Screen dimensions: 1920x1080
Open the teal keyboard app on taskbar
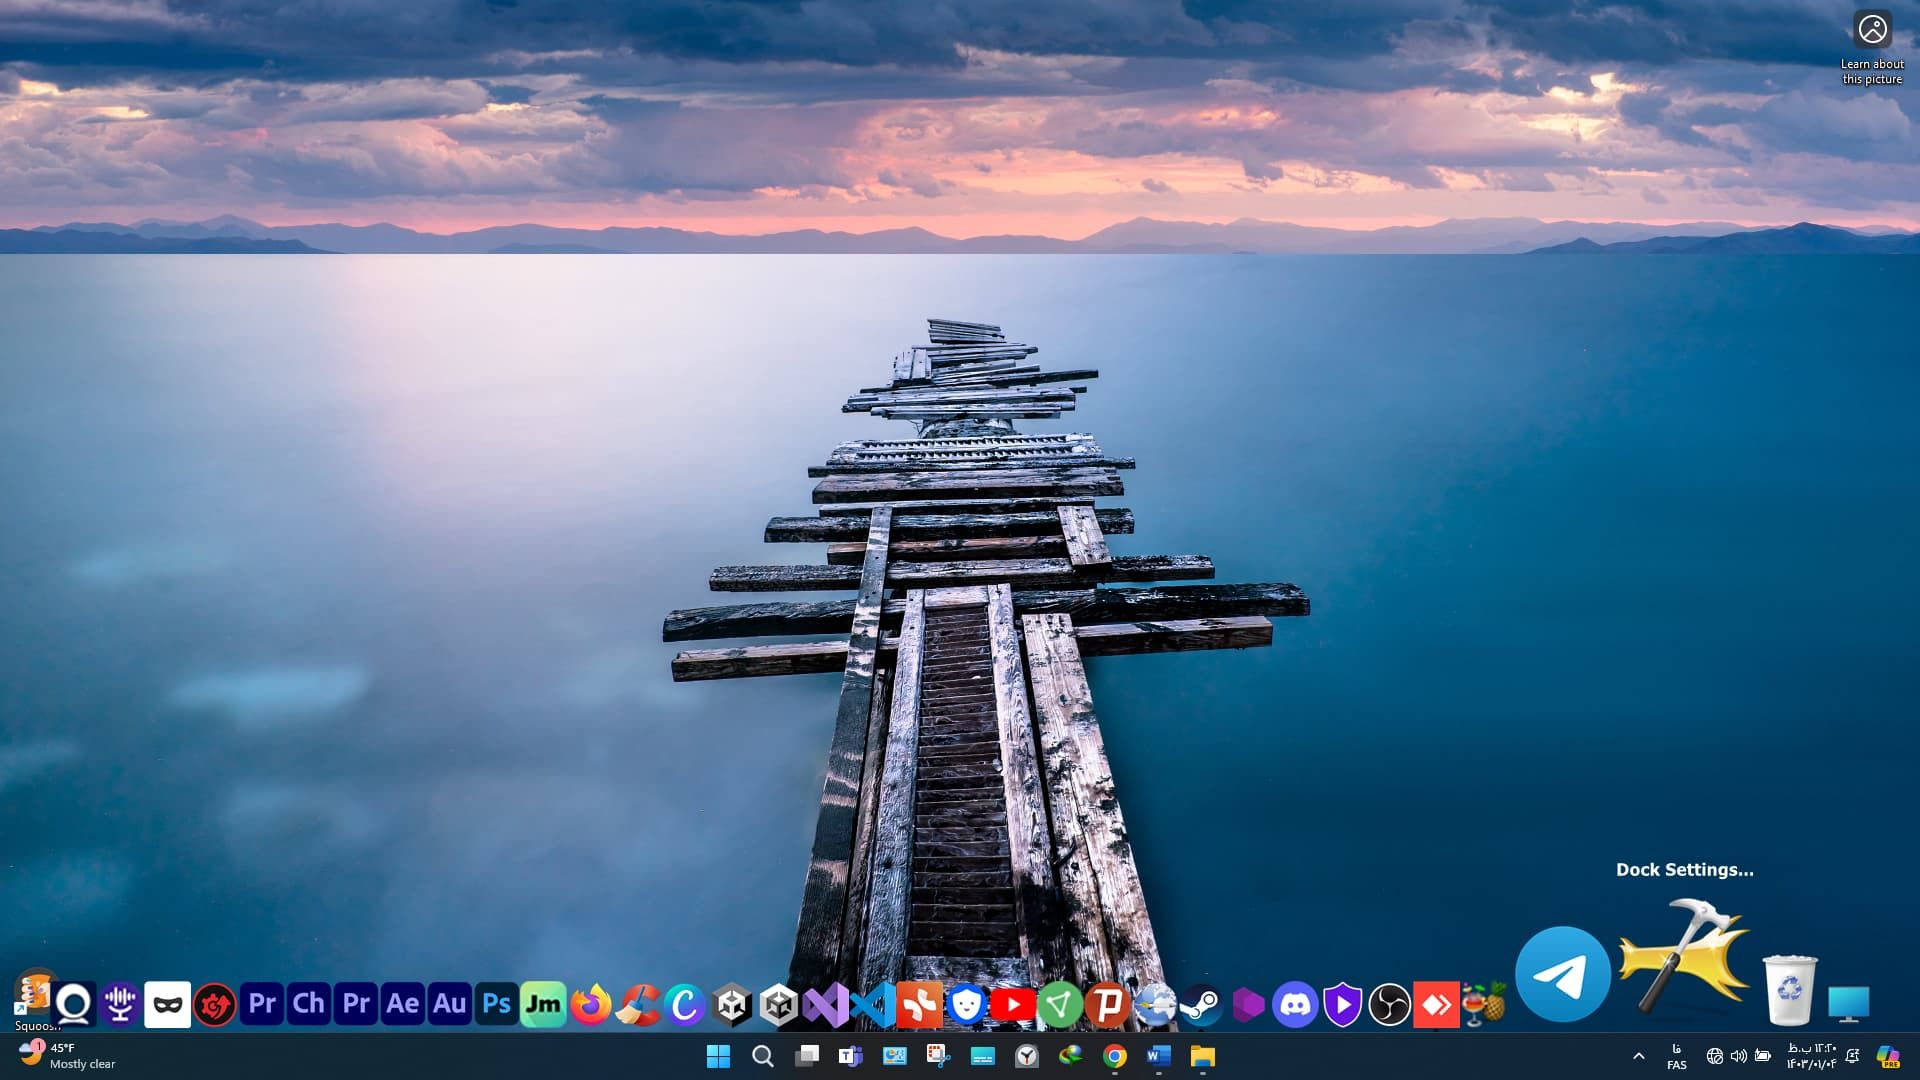click(982, 1056)
